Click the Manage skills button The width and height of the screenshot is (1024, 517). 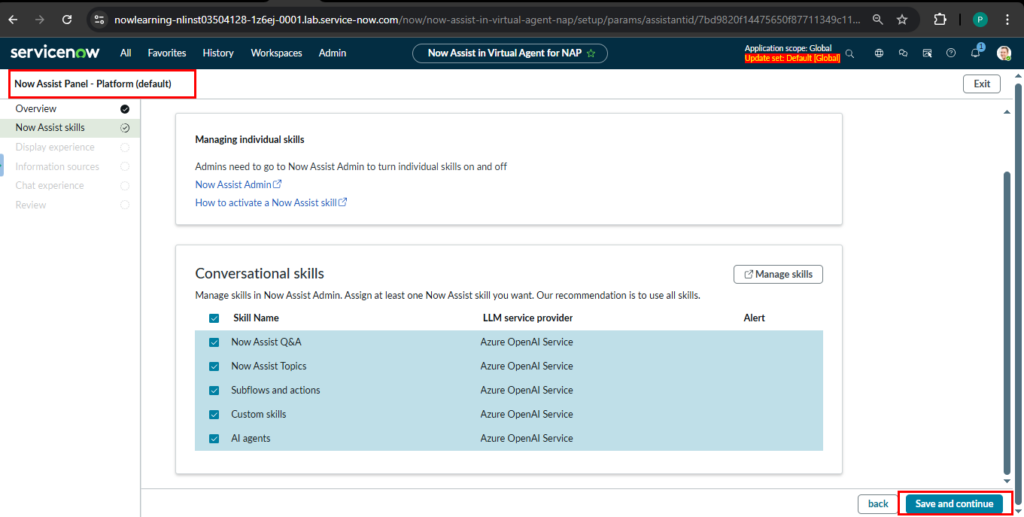pos(778,274)
